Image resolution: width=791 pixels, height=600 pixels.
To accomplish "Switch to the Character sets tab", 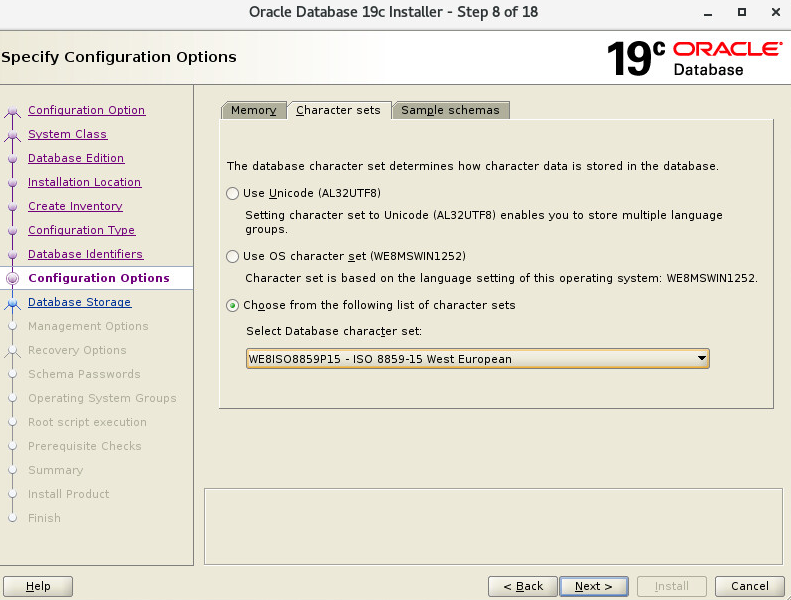I will click(x=338, y=110).
